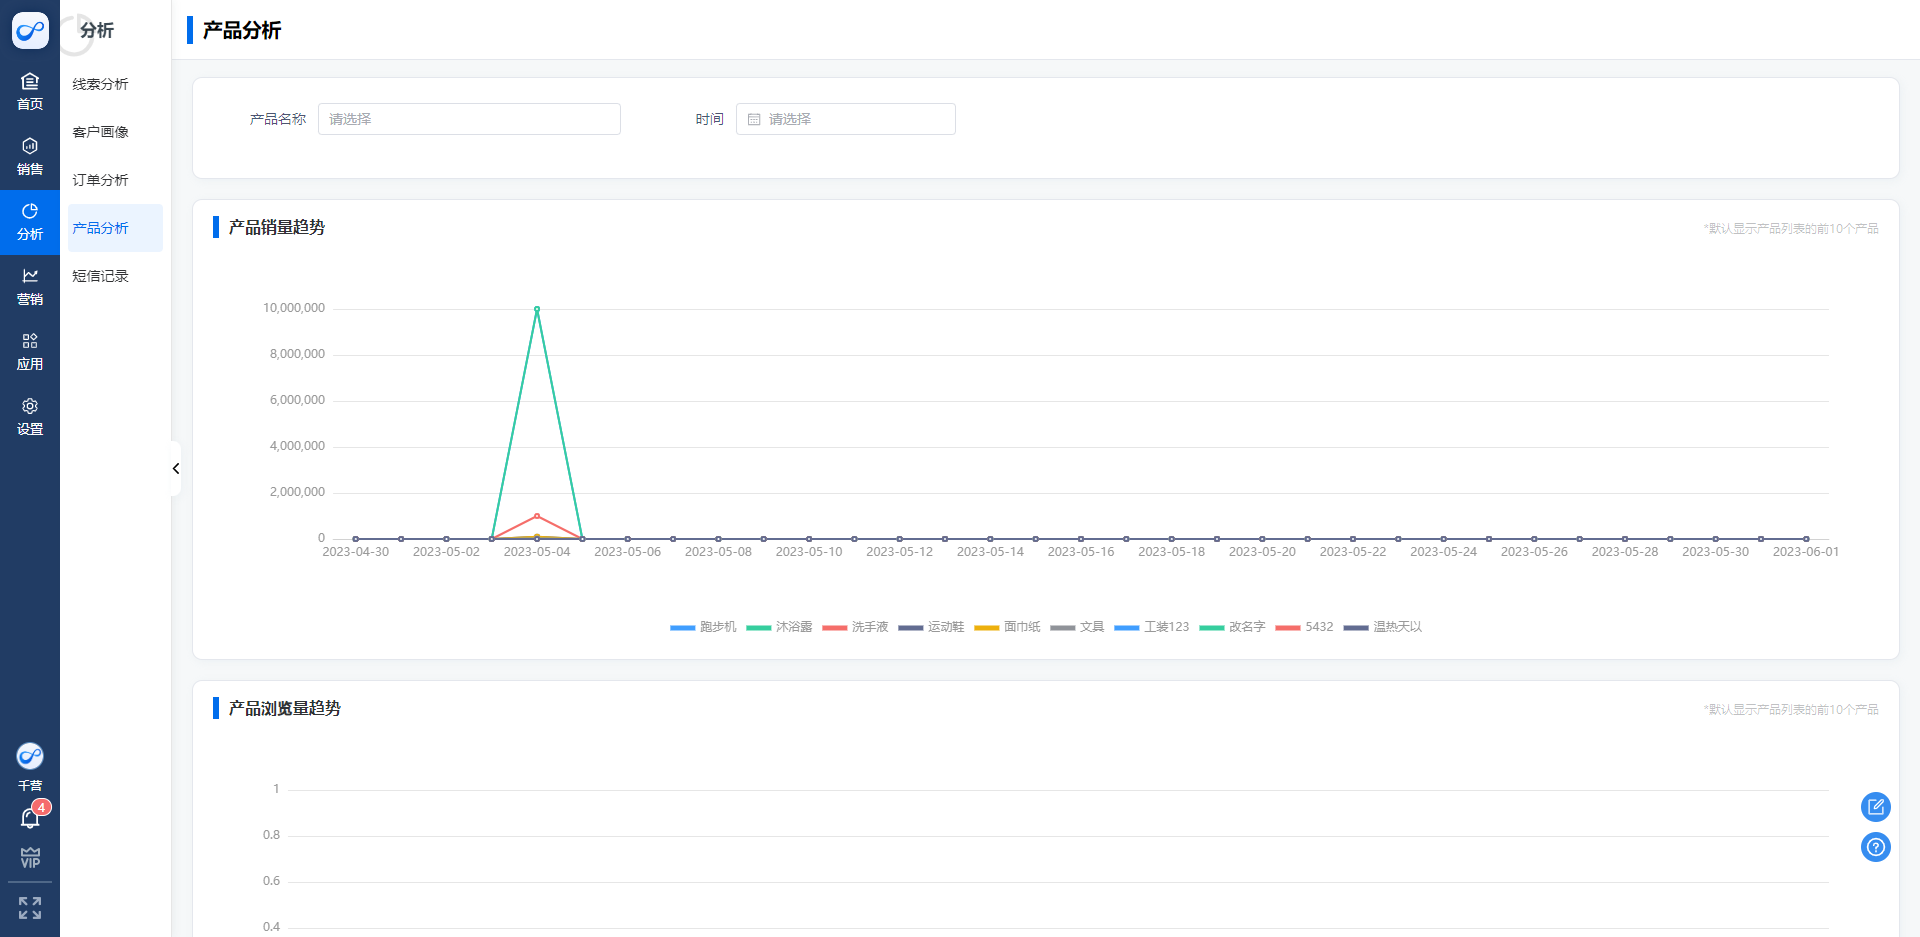Click the blue edit feedback floating button
The width and height of the screenshot is (1920, 937).
(1875, 807)
